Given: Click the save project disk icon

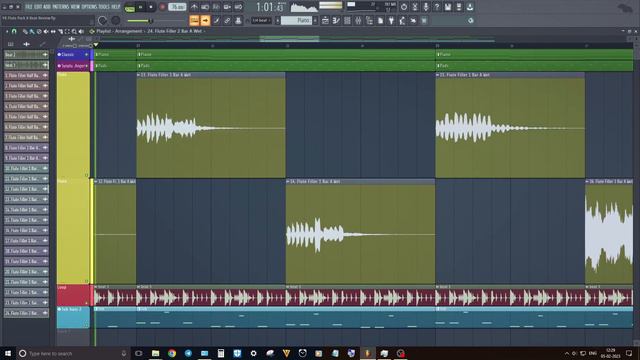Looking at the screenshot, I should tap(448, 7).
